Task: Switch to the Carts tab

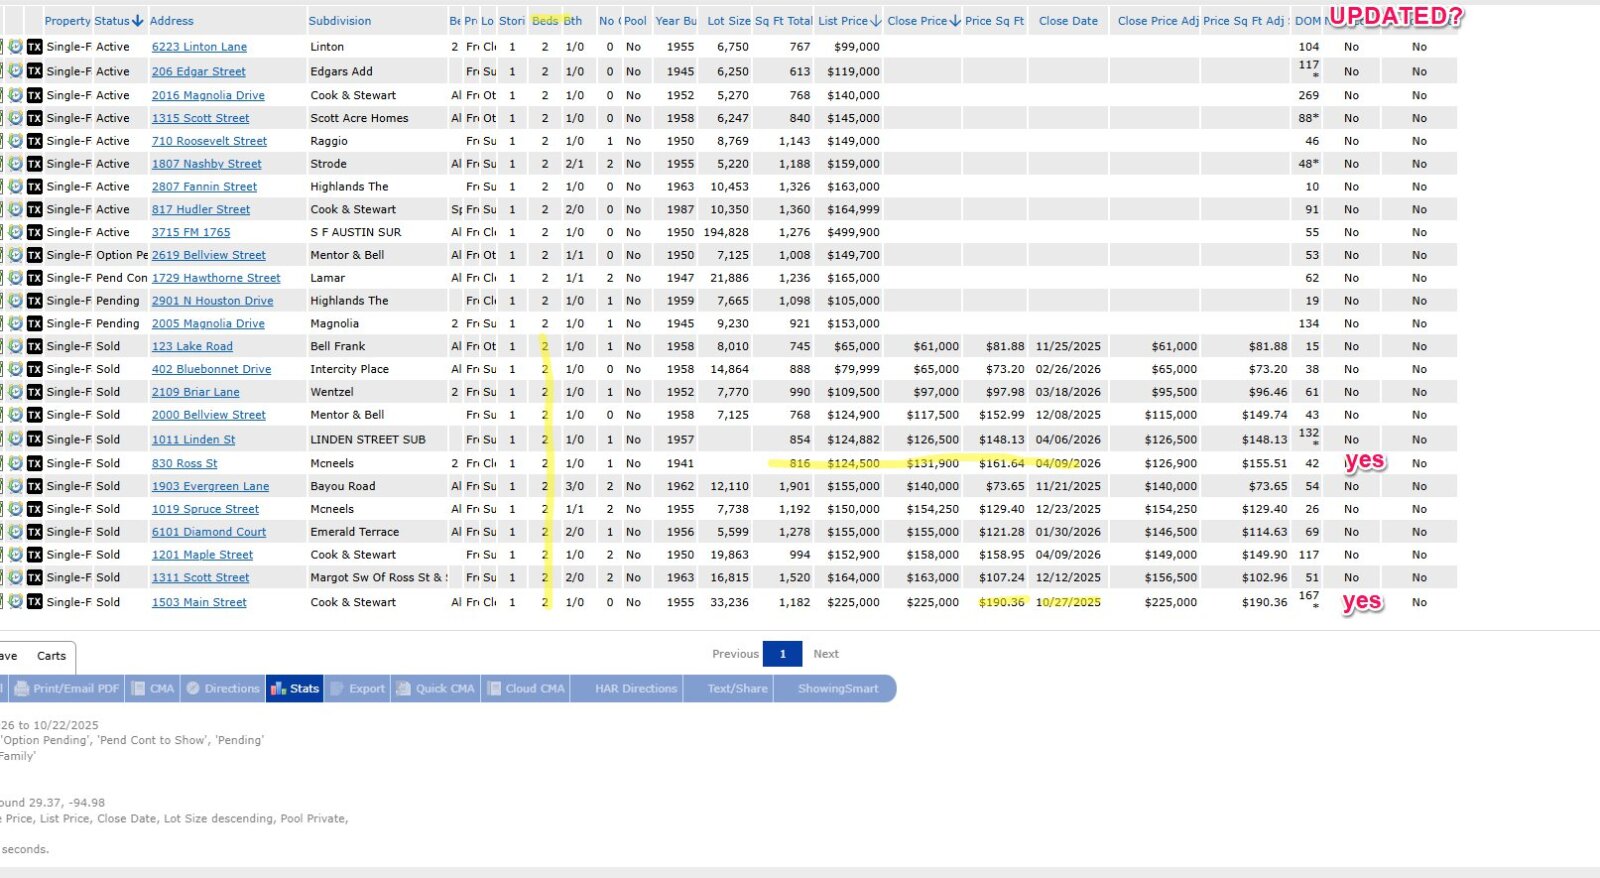Action: tap(51, 656)
